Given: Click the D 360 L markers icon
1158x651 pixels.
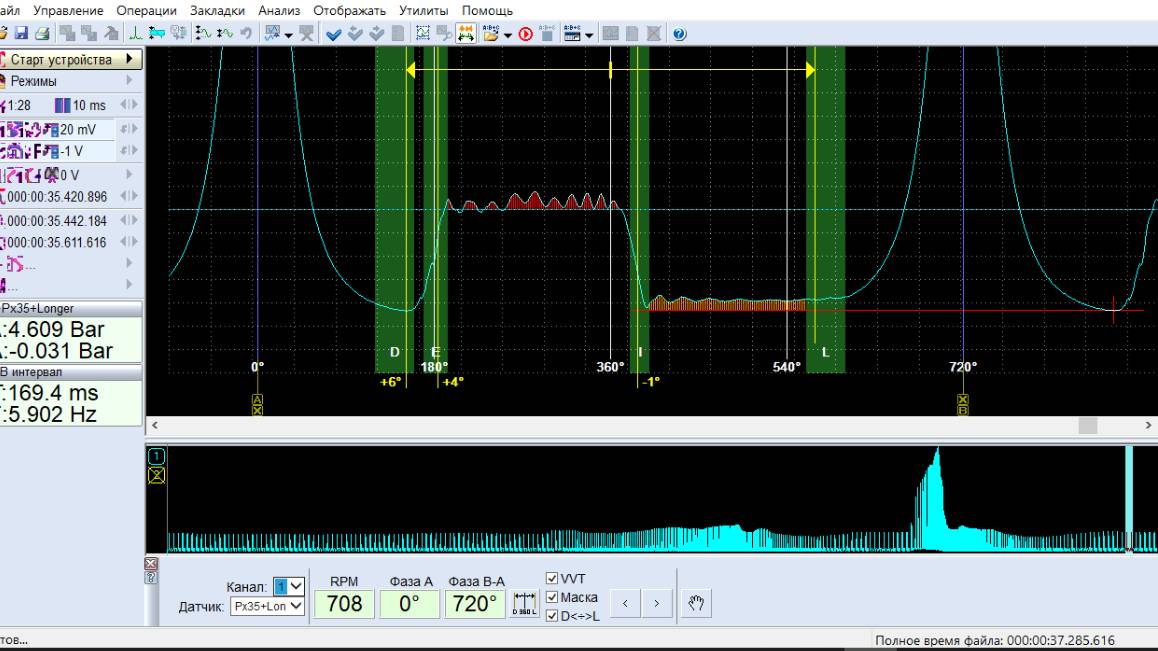Looking at the screenshot, I should (x=524, y=604).
